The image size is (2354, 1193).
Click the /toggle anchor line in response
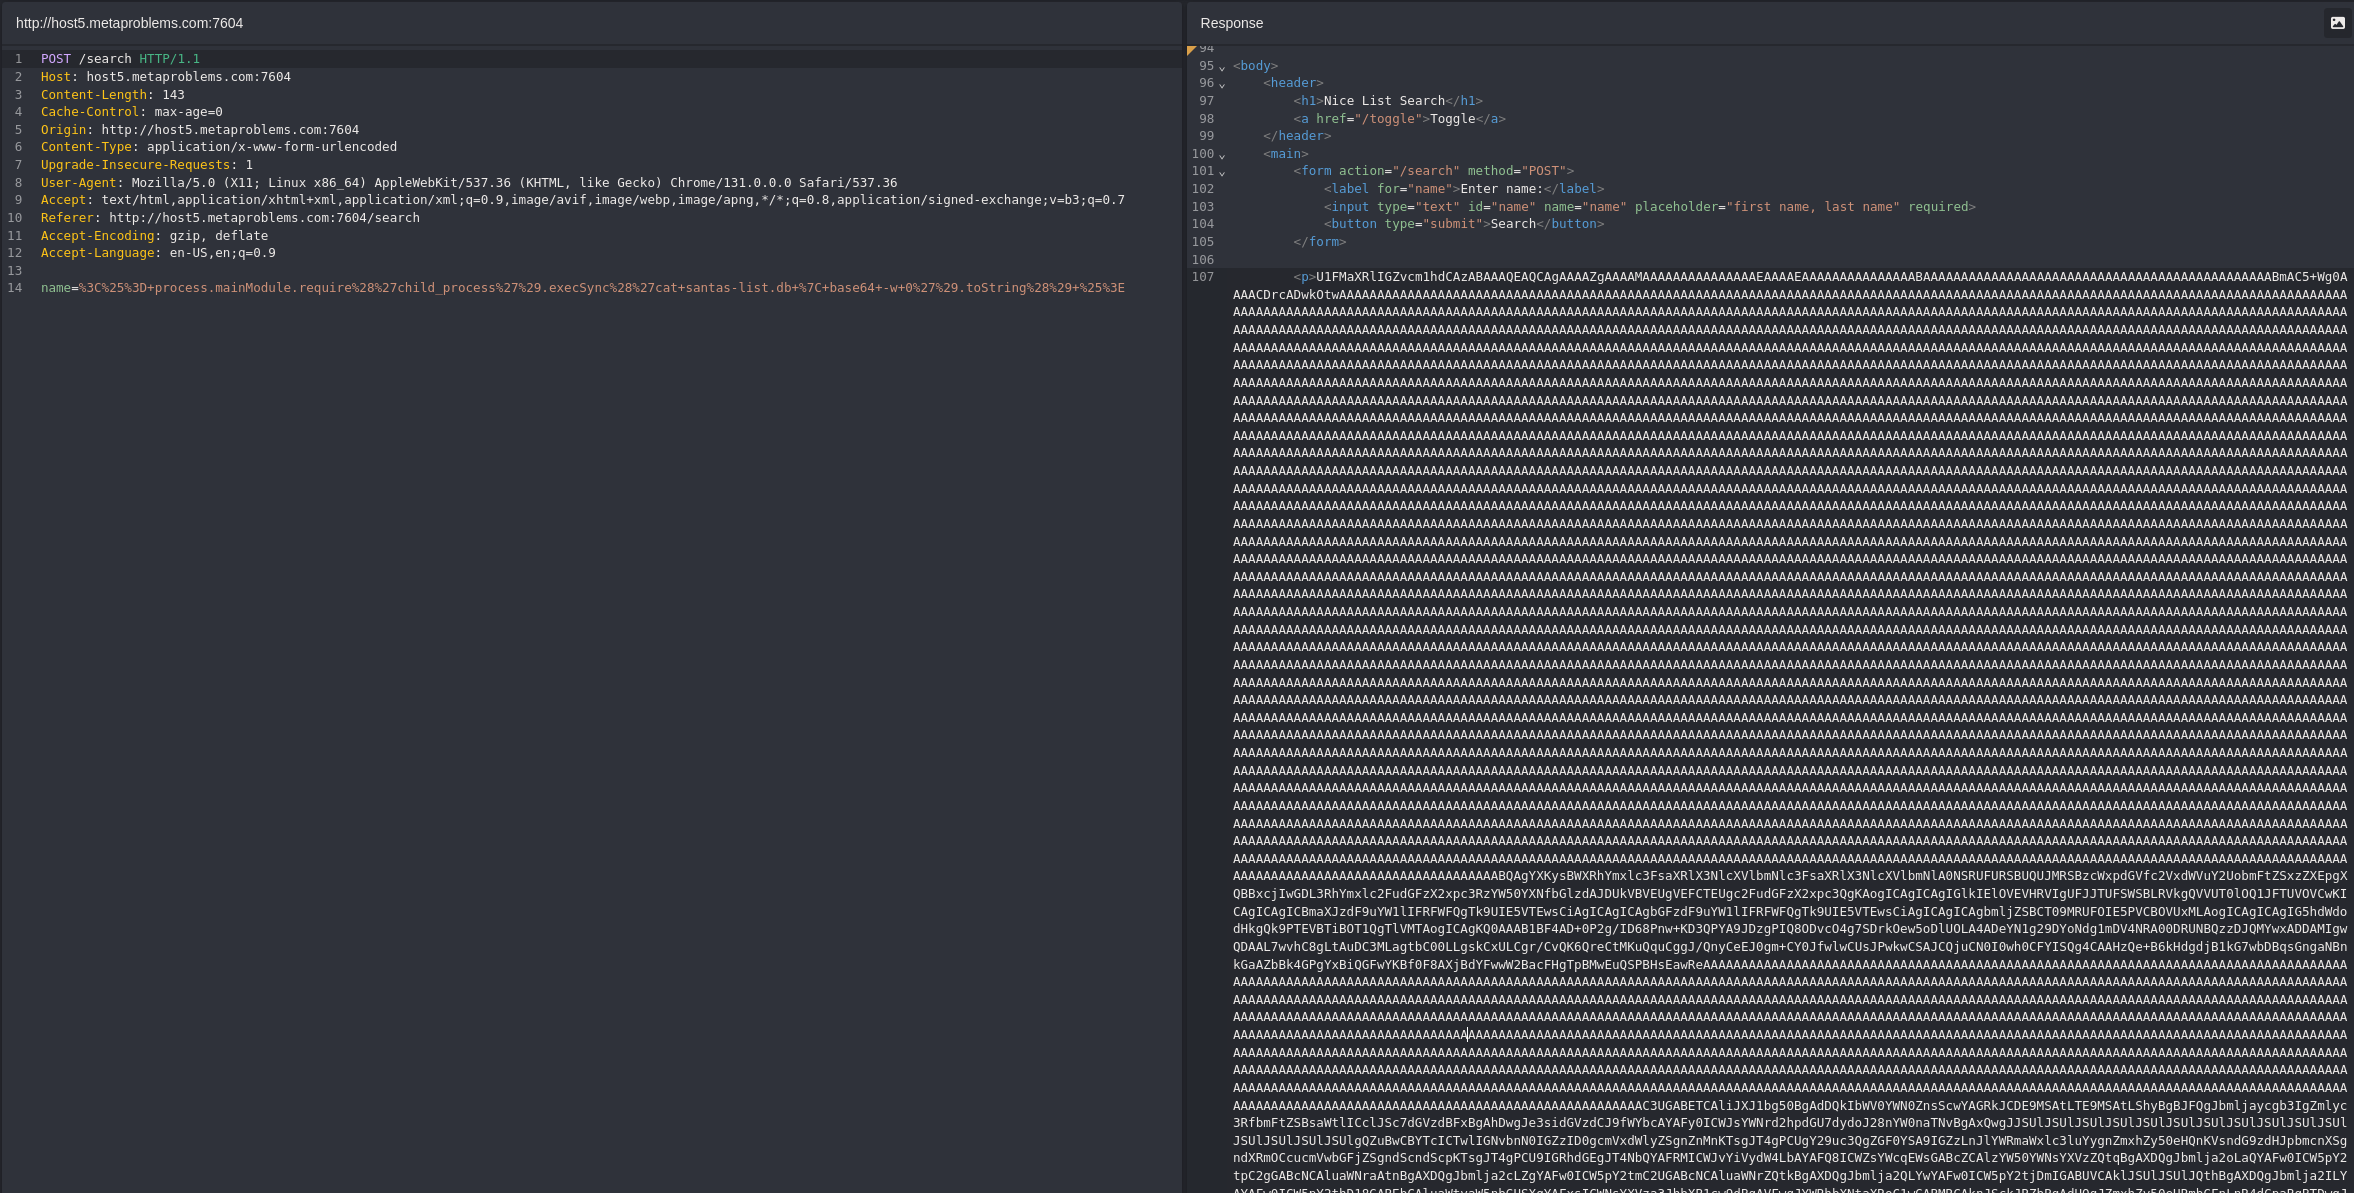click(1399, 119)
